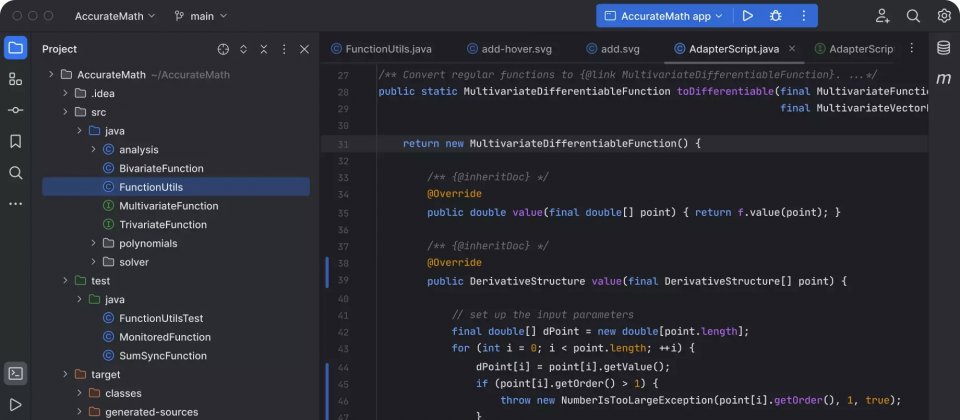Switch to add-hover.svg tab
The height and width of the screenshot is (420, 960).
(x=509, y=49)
